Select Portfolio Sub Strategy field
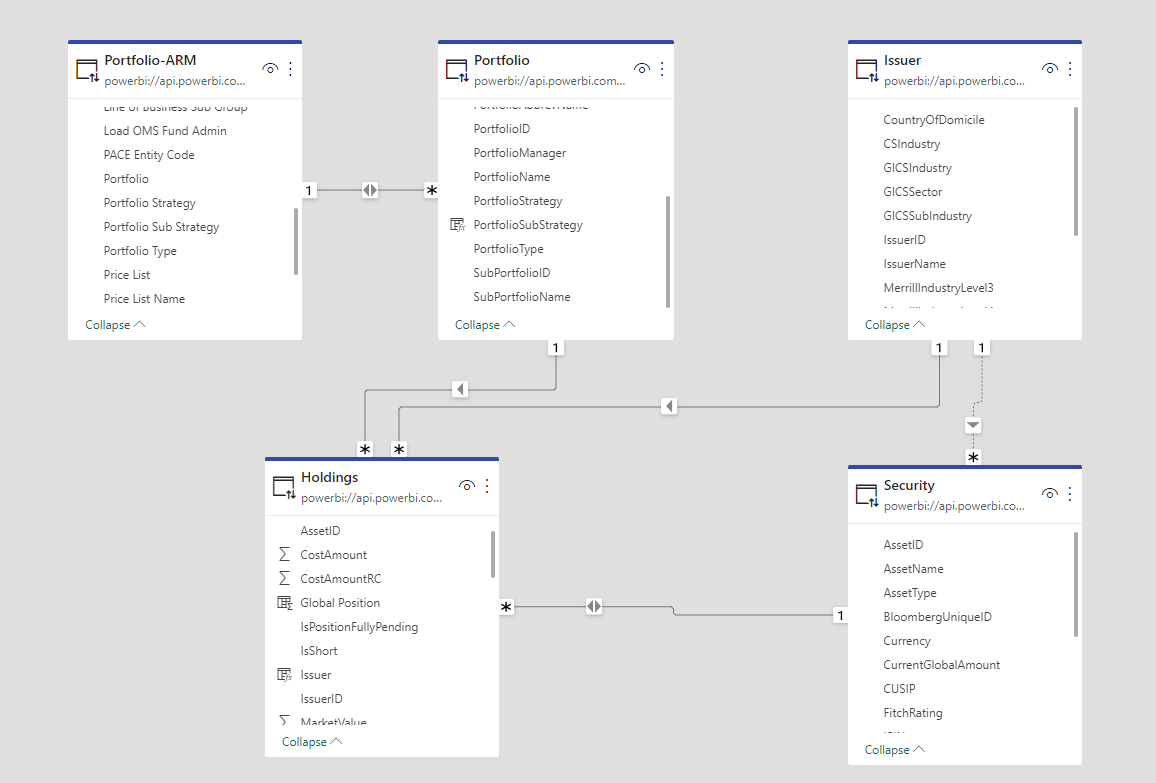The width and height of the screenshot is (1156, 783). click(161, 227)
